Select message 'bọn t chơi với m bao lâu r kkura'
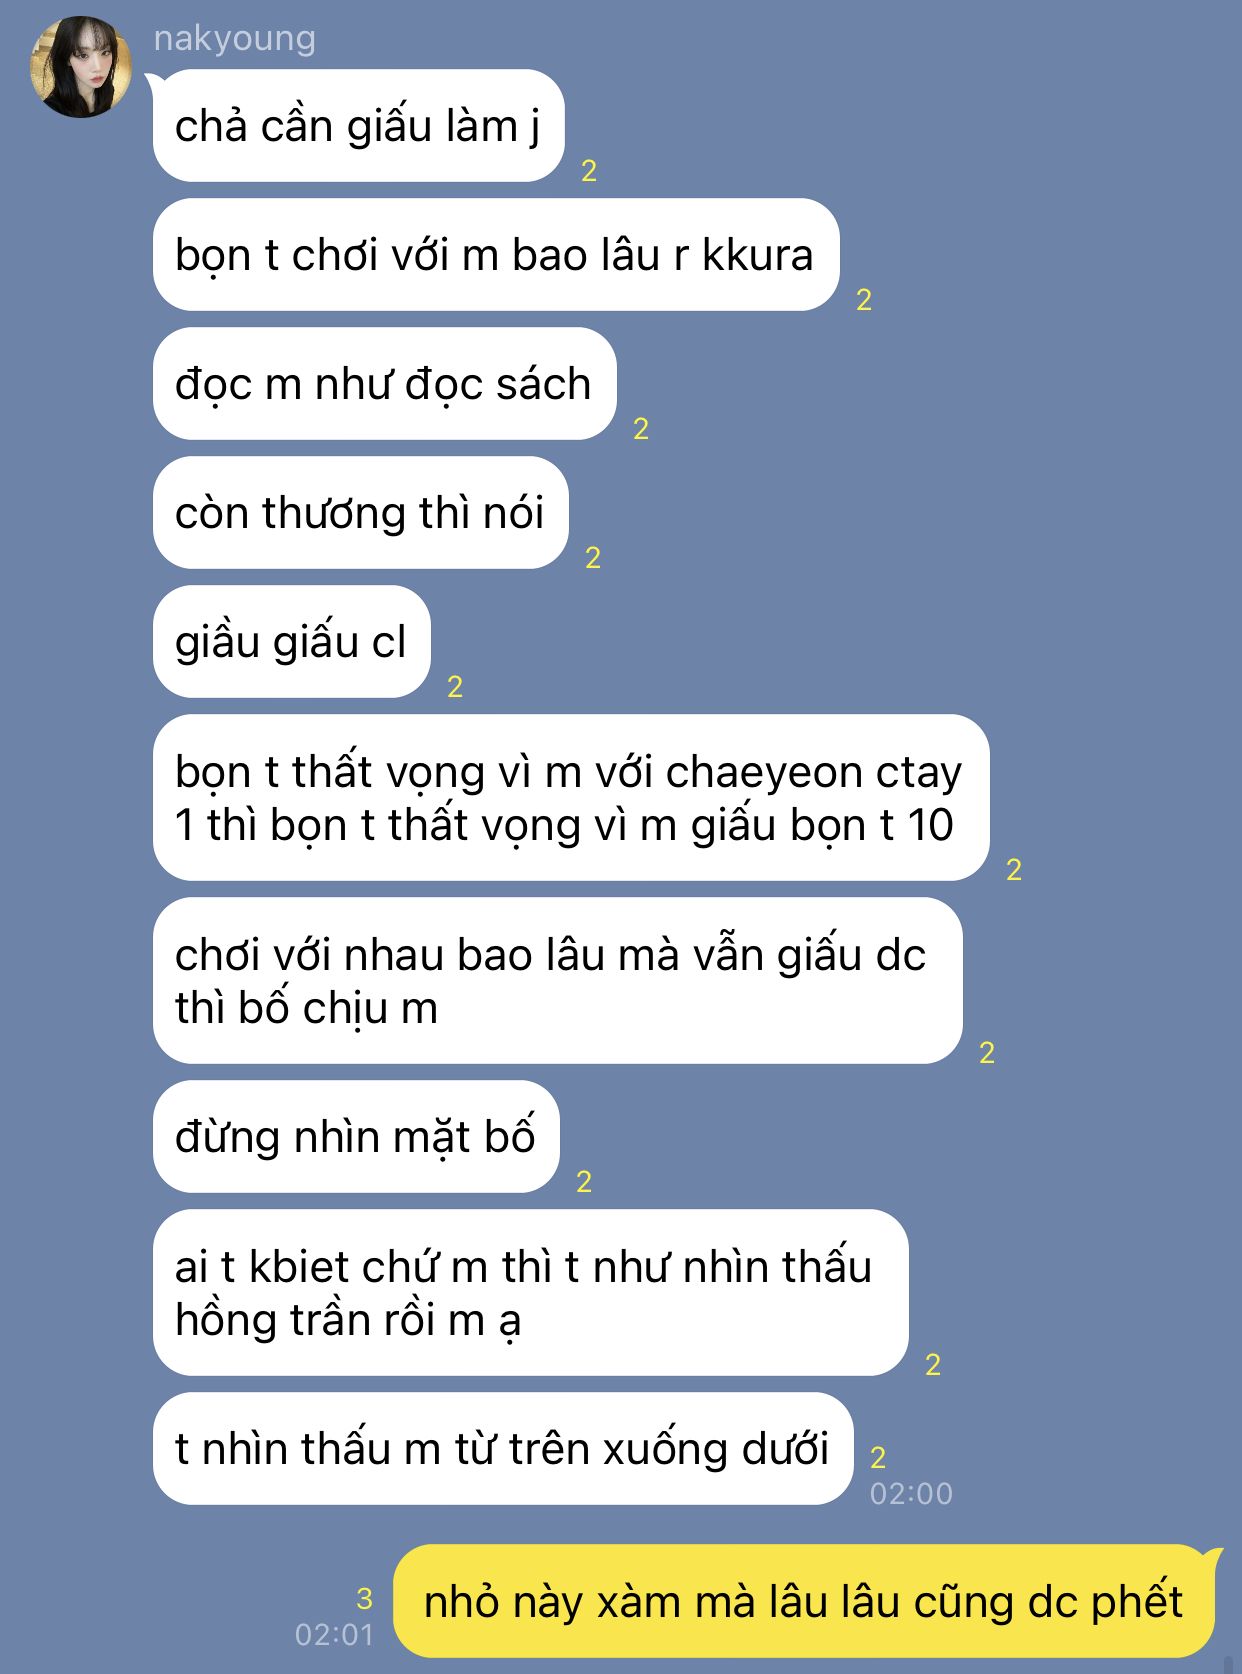Image resolution: width=1242 pixels, height=1674 pixels. [x=495, y=255]
